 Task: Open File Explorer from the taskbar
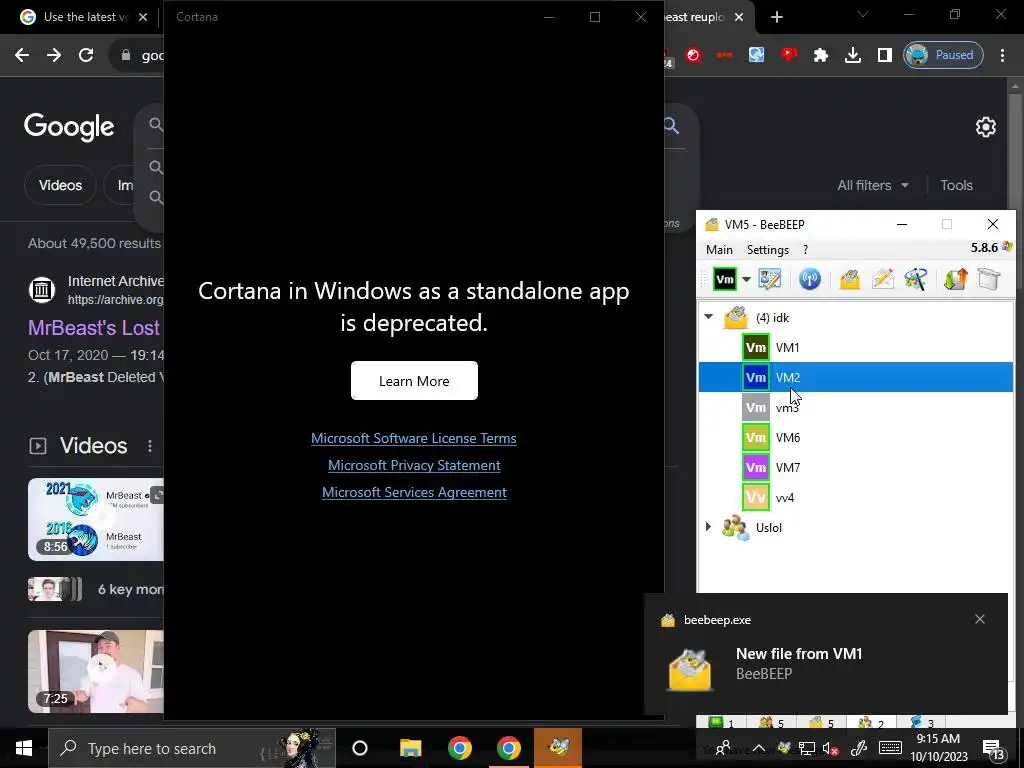tap(410, 748)
